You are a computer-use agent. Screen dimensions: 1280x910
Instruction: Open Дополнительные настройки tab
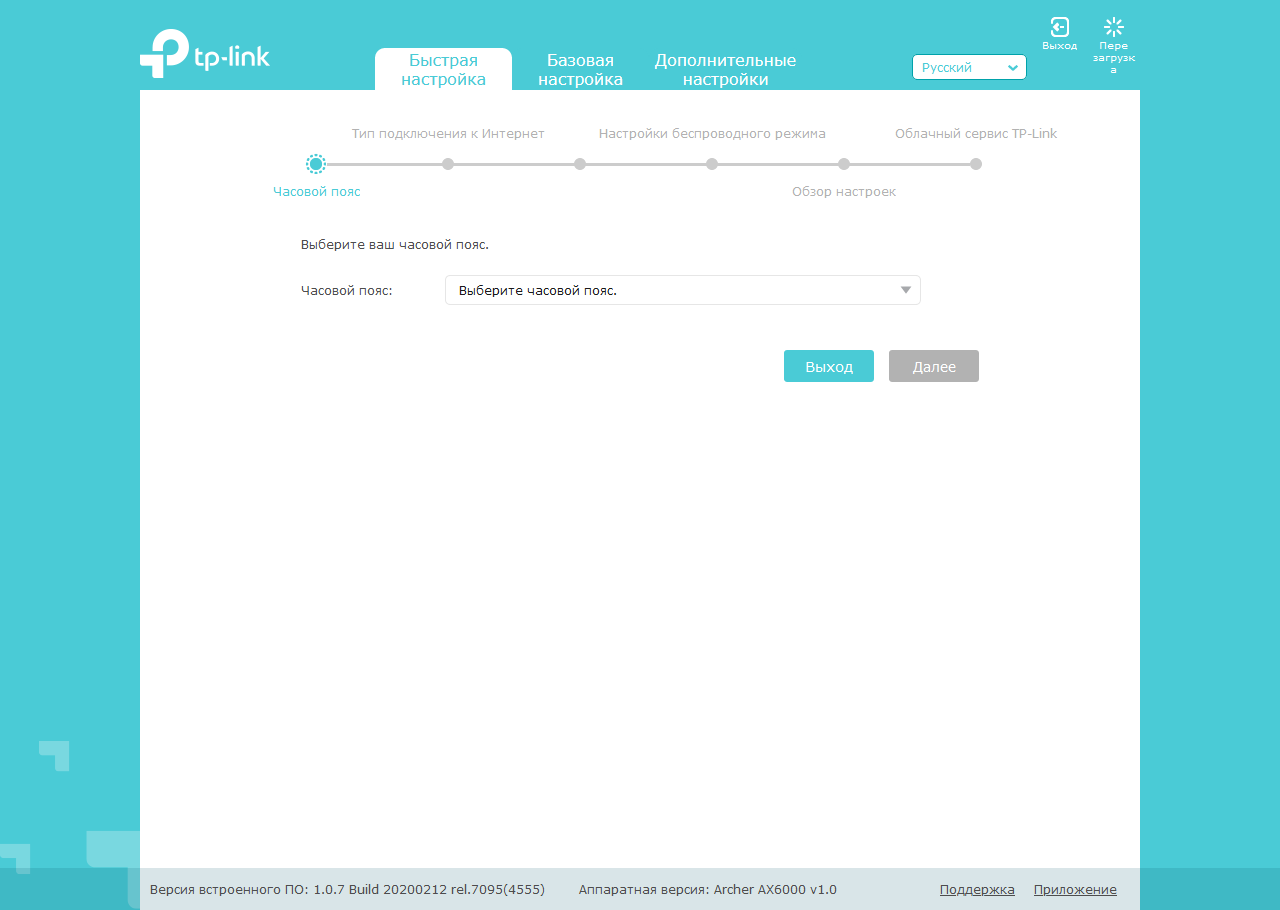[725, 70]
